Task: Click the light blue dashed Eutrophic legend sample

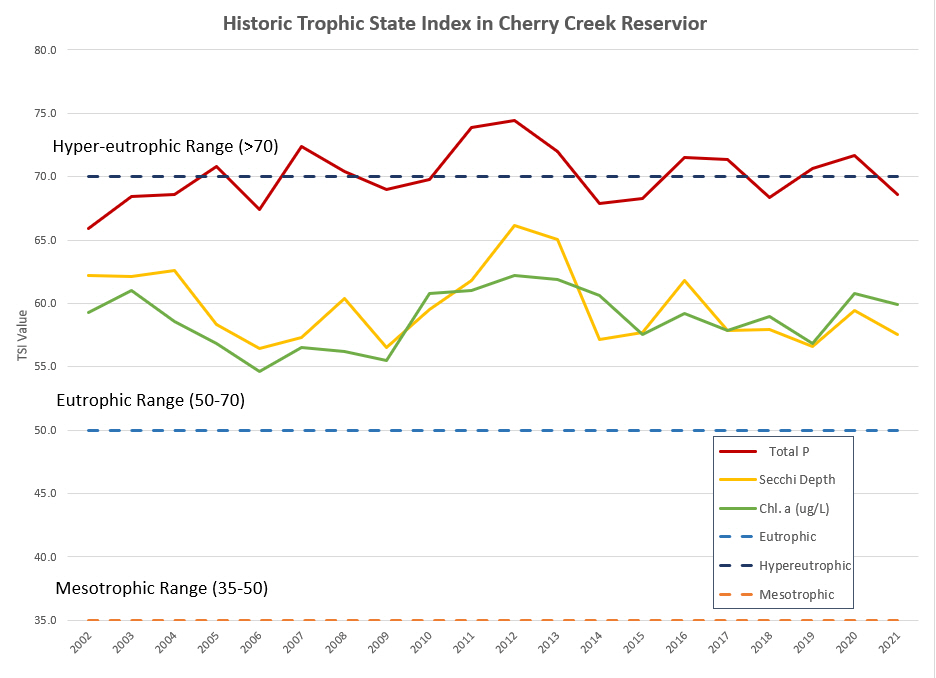Action: pos(737,537)
